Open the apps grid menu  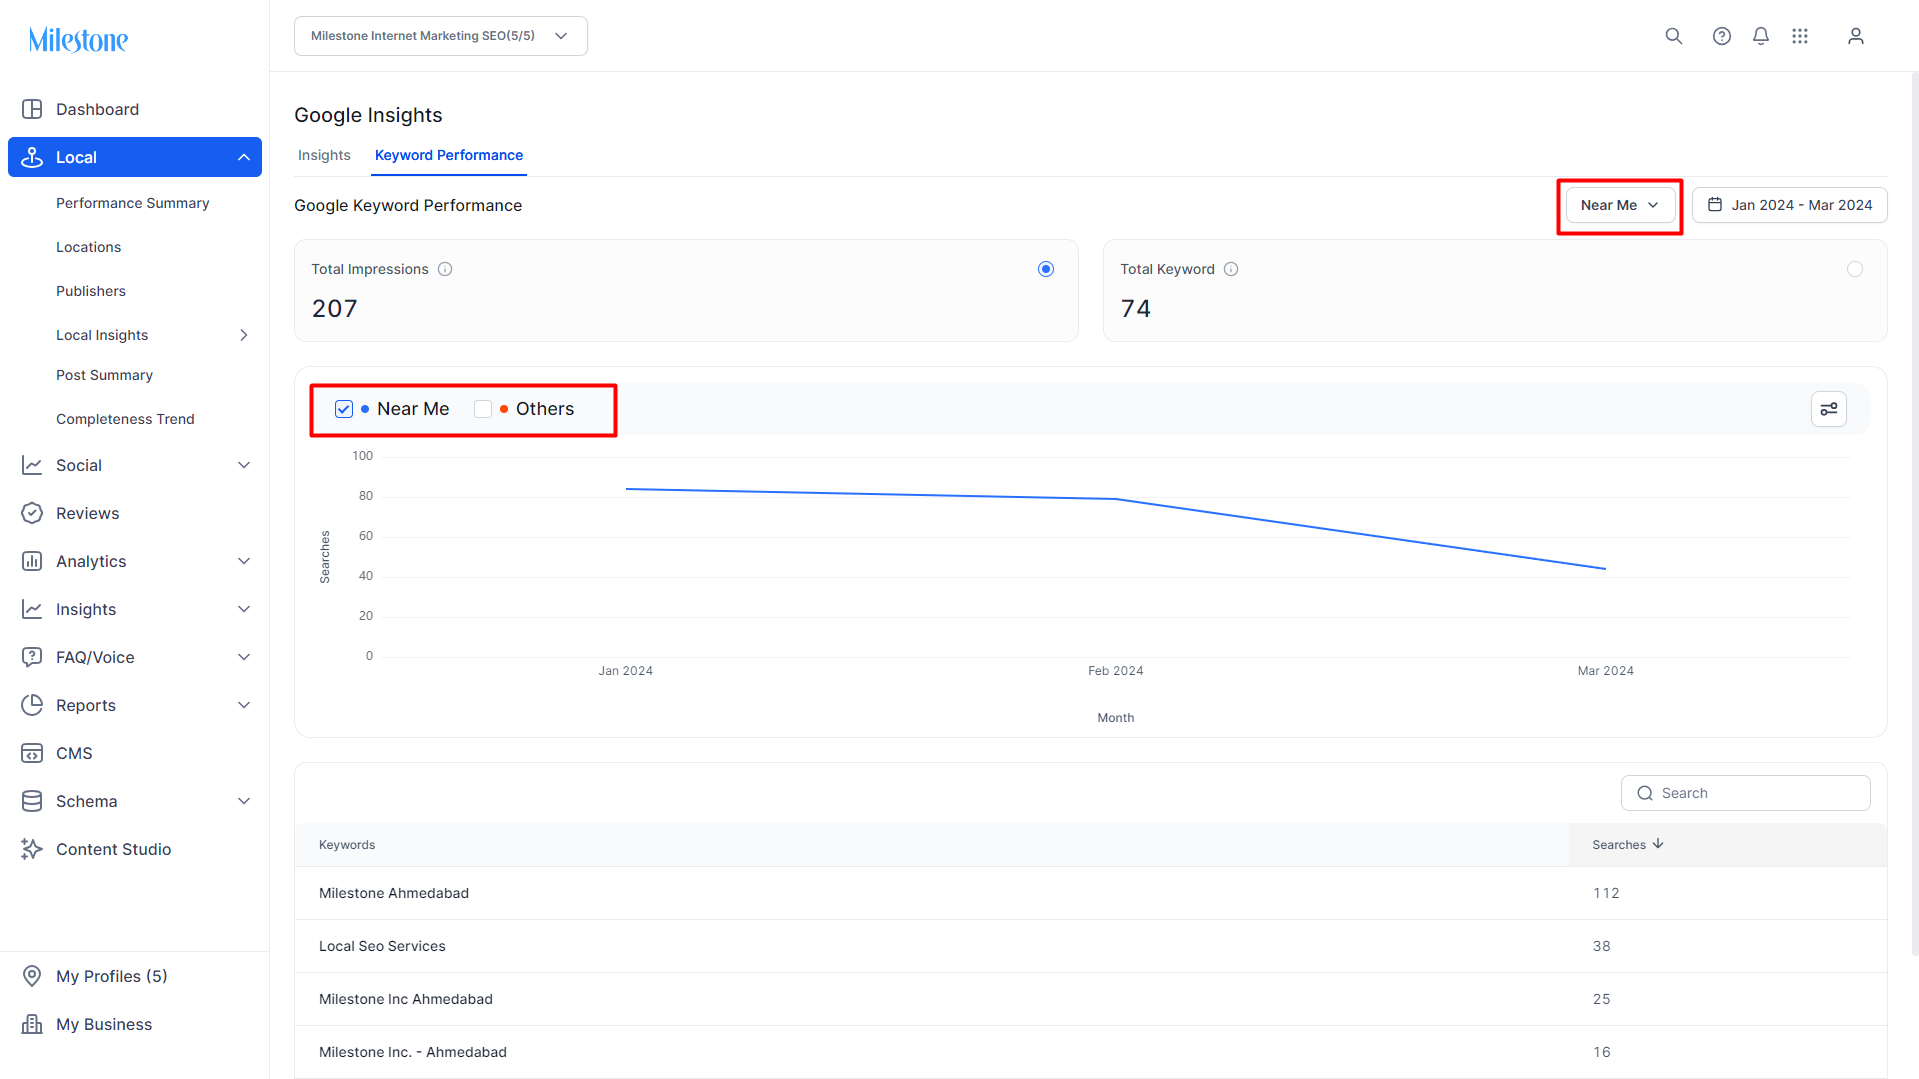1800,36
